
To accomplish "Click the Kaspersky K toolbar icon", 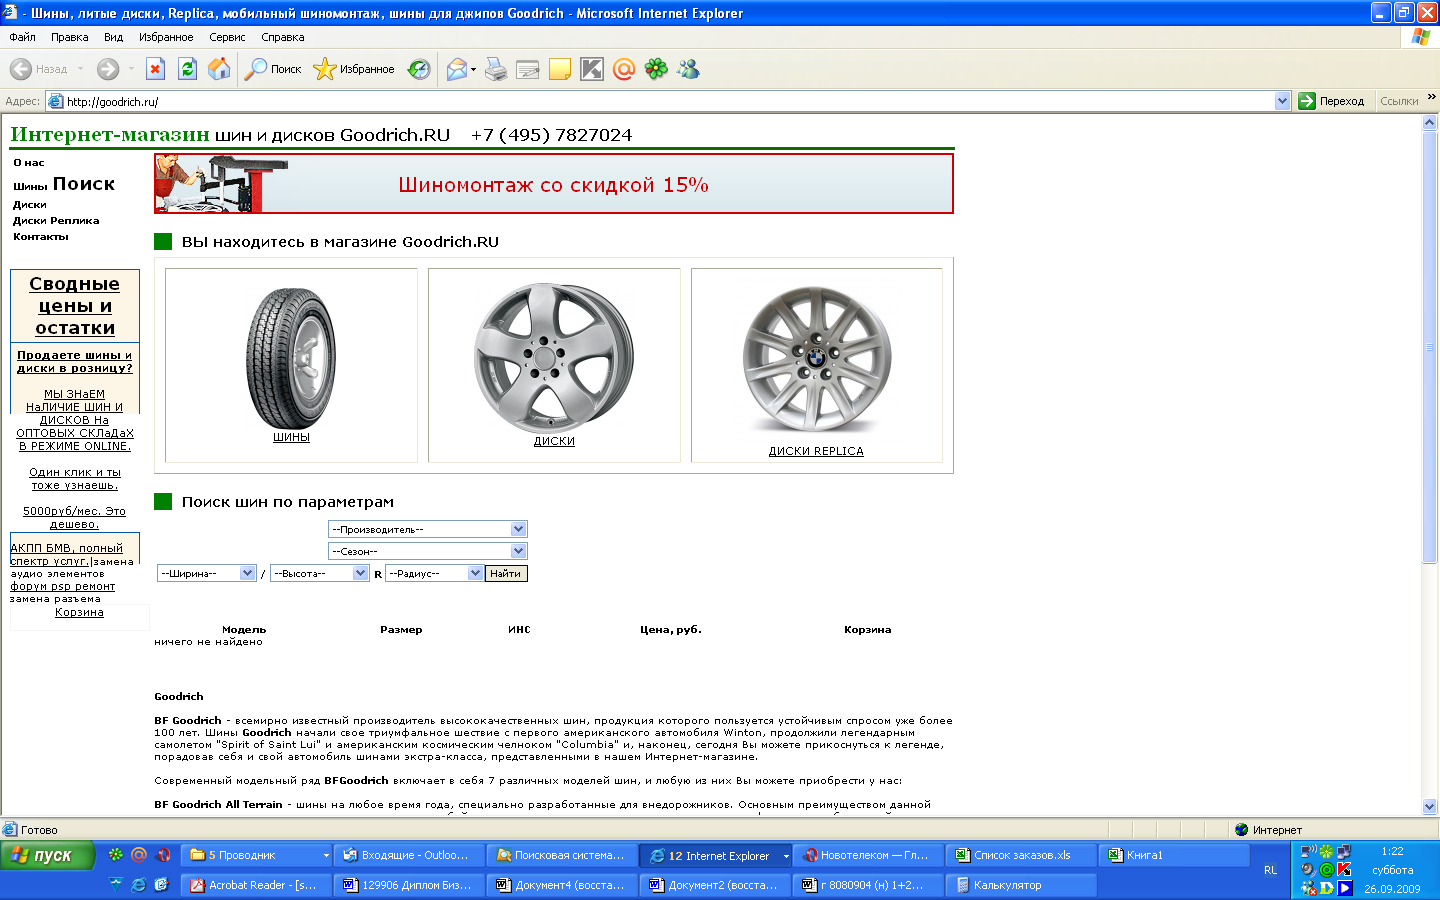I will (592, 69).
